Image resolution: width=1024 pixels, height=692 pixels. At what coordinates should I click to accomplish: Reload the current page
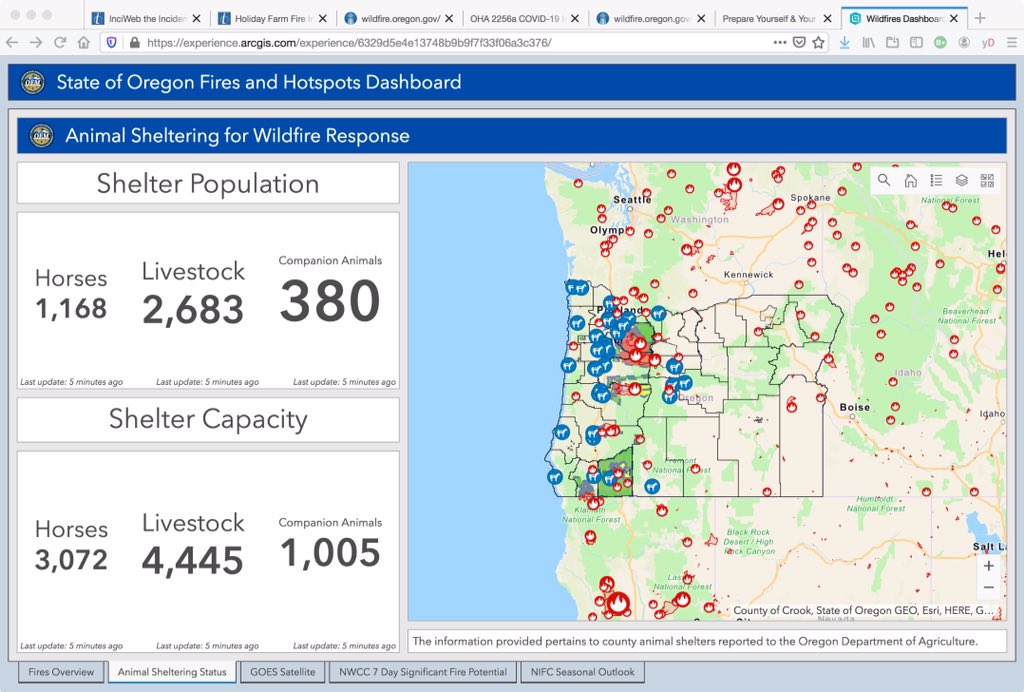click(60, 42)
